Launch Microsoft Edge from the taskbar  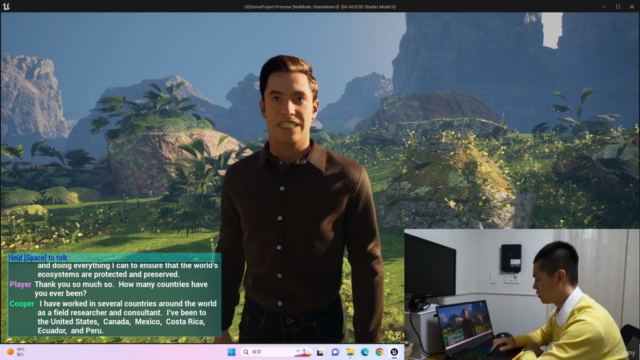pos(365,352)
